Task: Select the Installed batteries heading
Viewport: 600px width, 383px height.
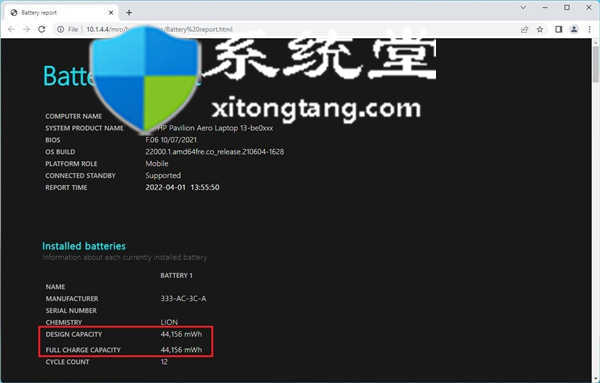Action: point(84,246)
